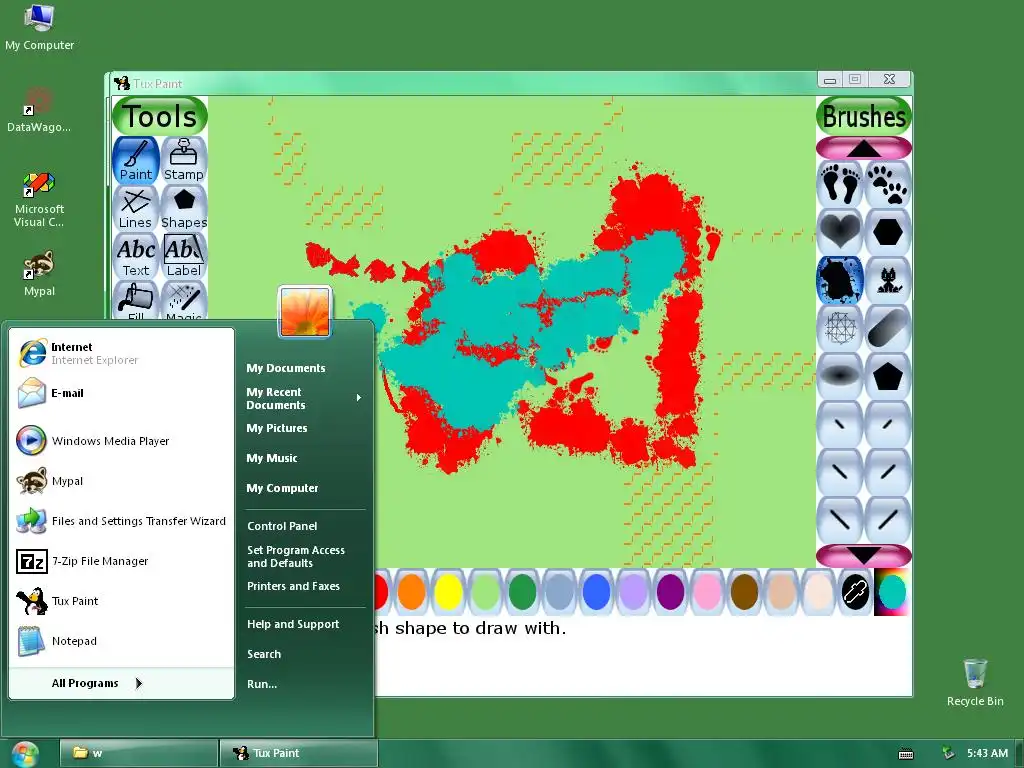Open the Mypal desktop shortcut
Image resolution: width=1024 pixels, height=768 pixels.
[x=39, y=274]
